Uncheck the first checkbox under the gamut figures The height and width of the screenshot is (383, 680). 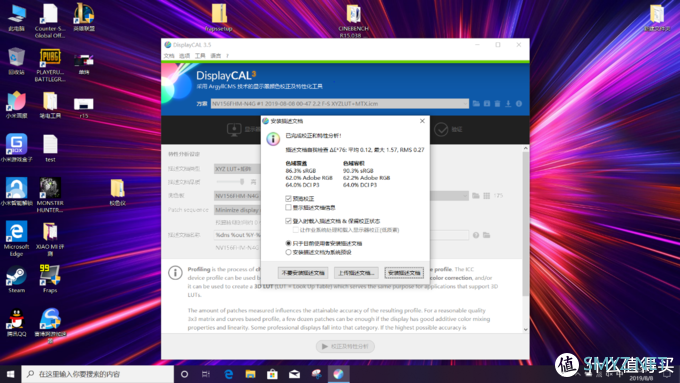click(x=288, y=198)
